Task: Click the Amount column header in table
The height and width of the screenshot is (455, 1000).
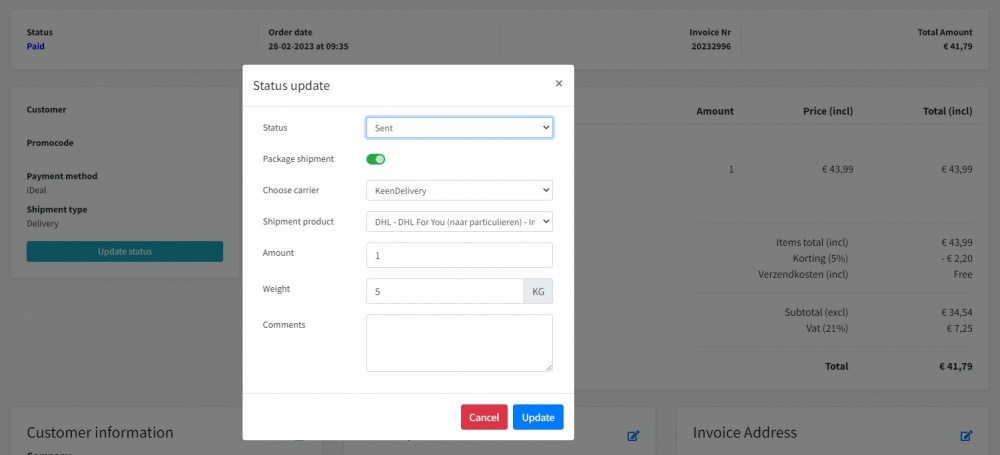Action: [x=715, y=111]
